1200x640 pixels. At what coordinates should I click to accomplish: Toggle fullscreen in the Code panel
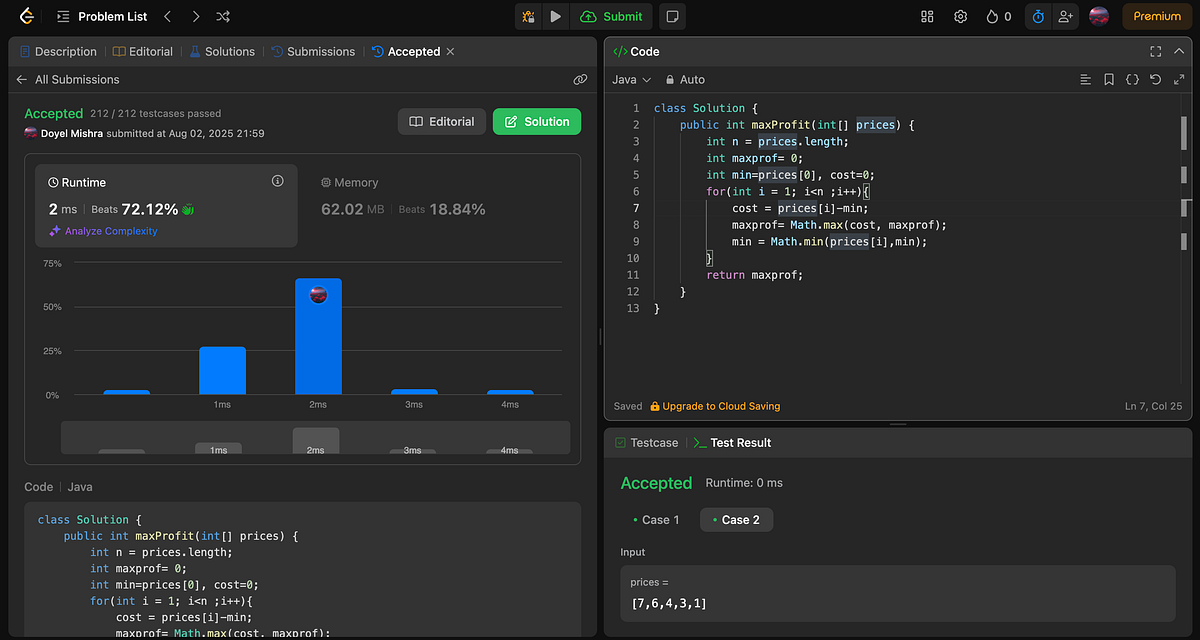click(x=1155, y=51)
